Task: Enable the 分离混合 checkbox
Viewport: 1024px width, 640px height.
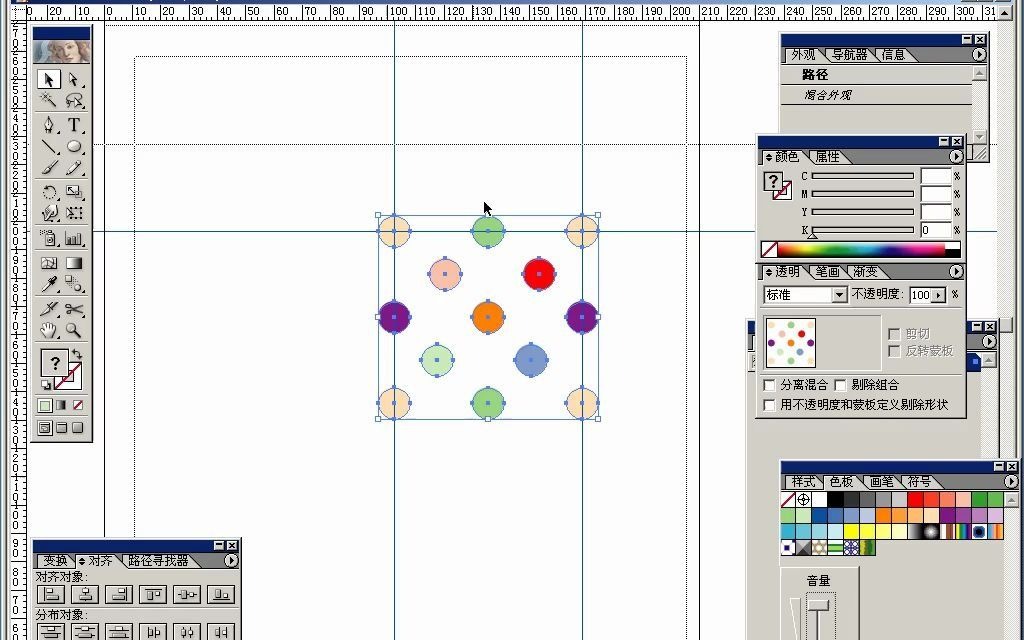Action: 768,384
